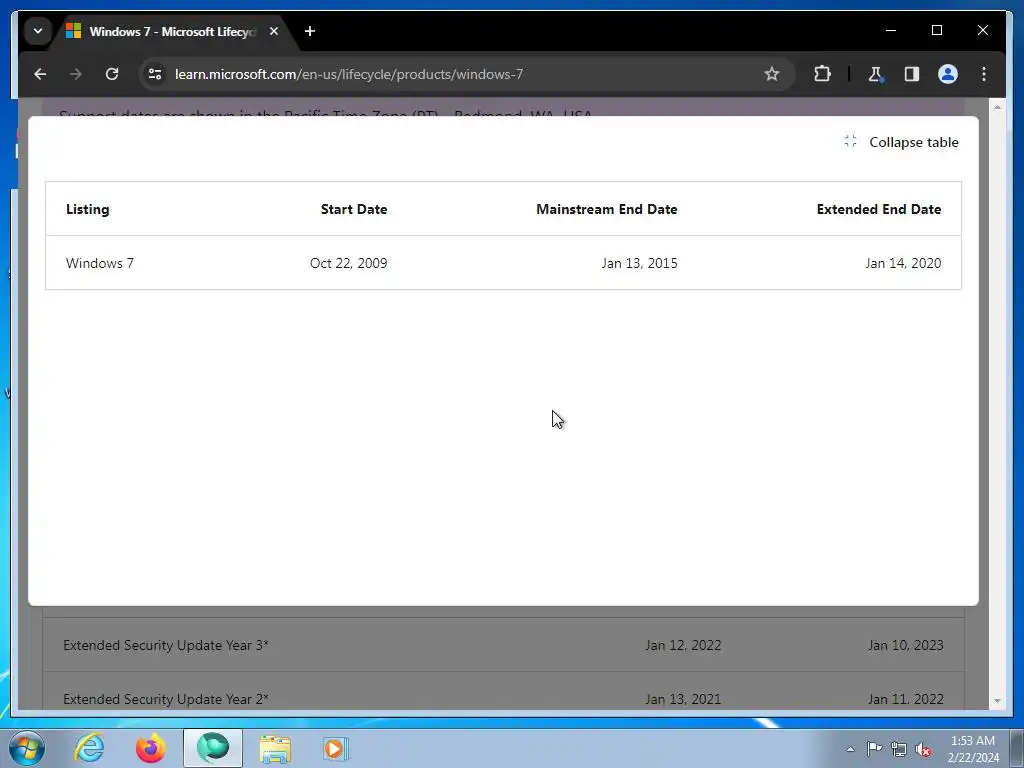Click the Start Date column header
1024x768 pixels.
coord(353,209)
